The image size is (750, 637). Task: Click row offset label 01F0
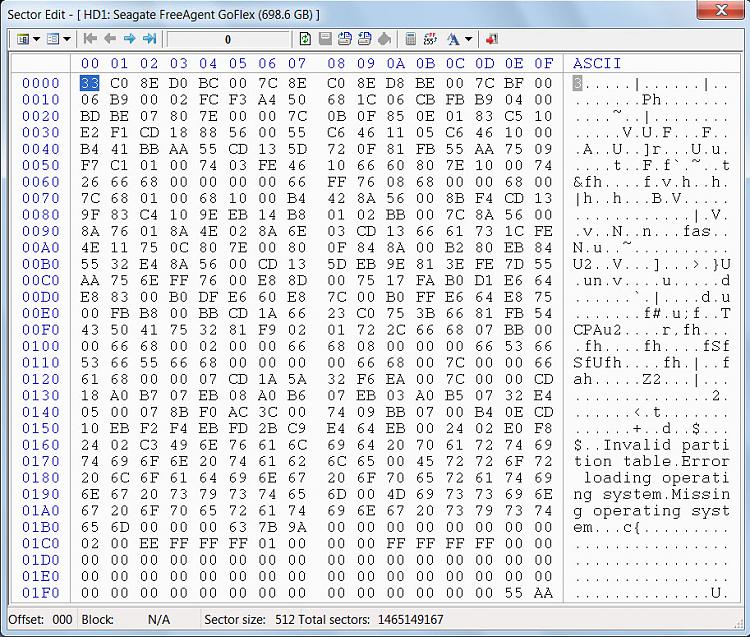click(41, 593)
